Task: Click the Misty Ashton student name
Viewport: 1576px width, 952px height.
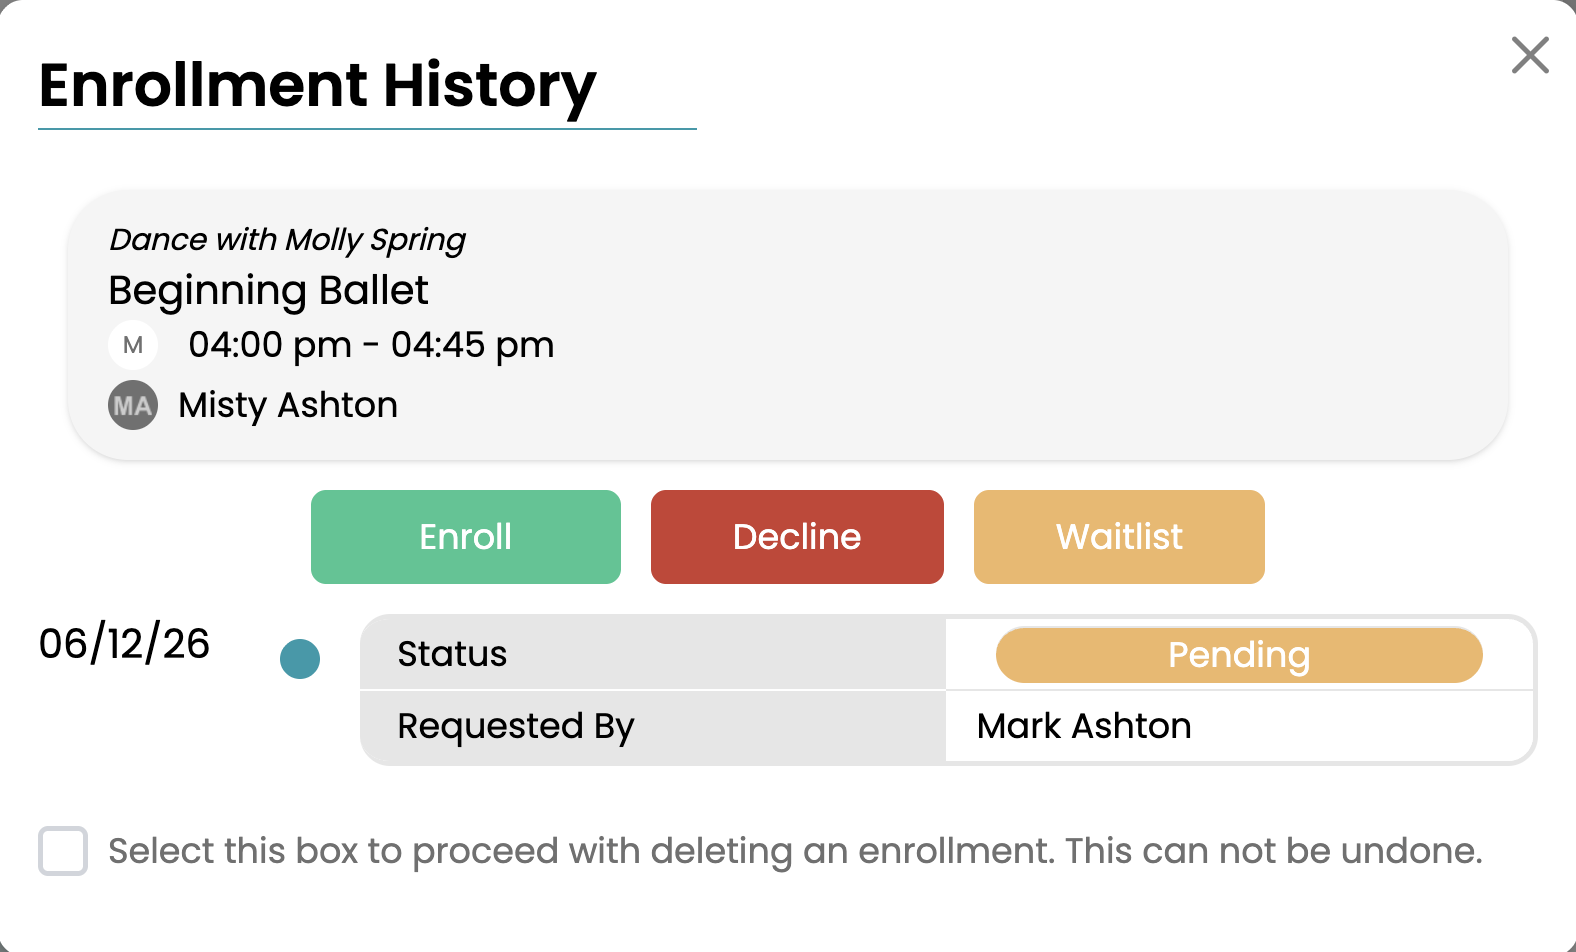Action: click(x=288, y=405)
